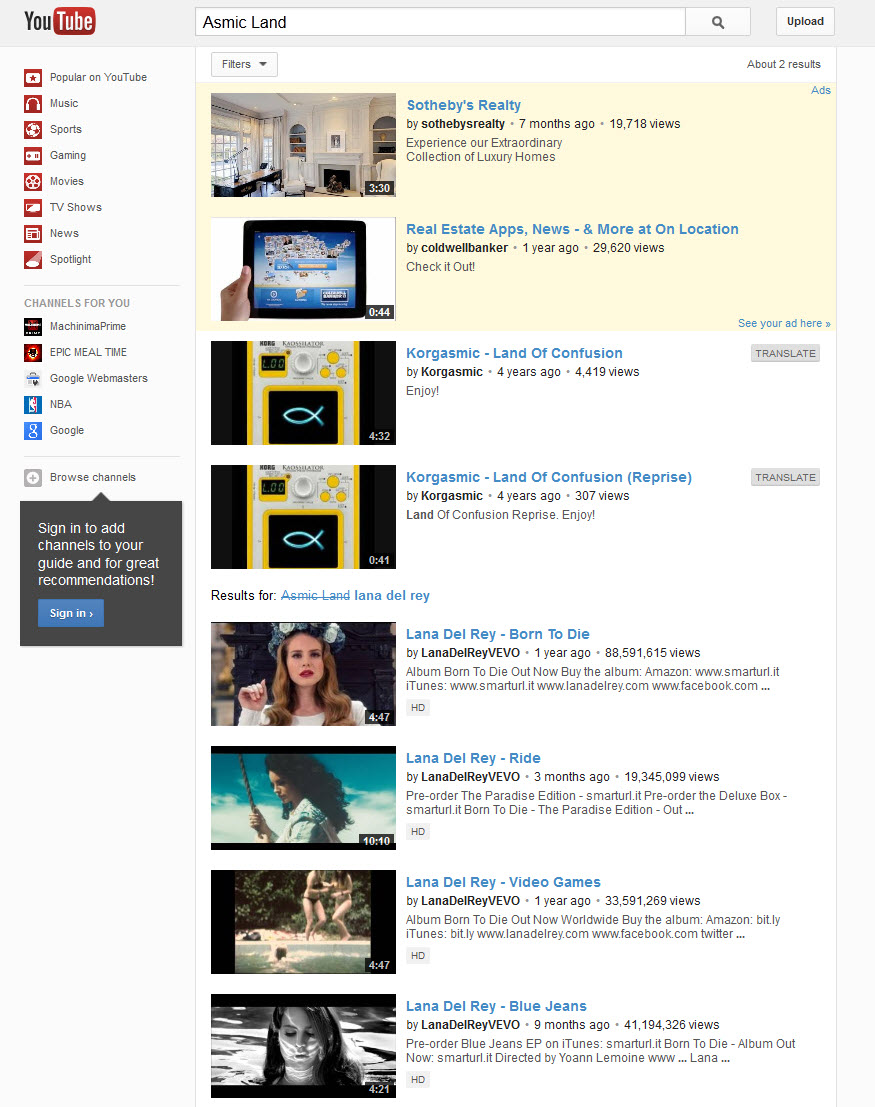Open Real Estate Apps, News video title
The height and width of the screenshot is (1107, 875).
point(572,229)
